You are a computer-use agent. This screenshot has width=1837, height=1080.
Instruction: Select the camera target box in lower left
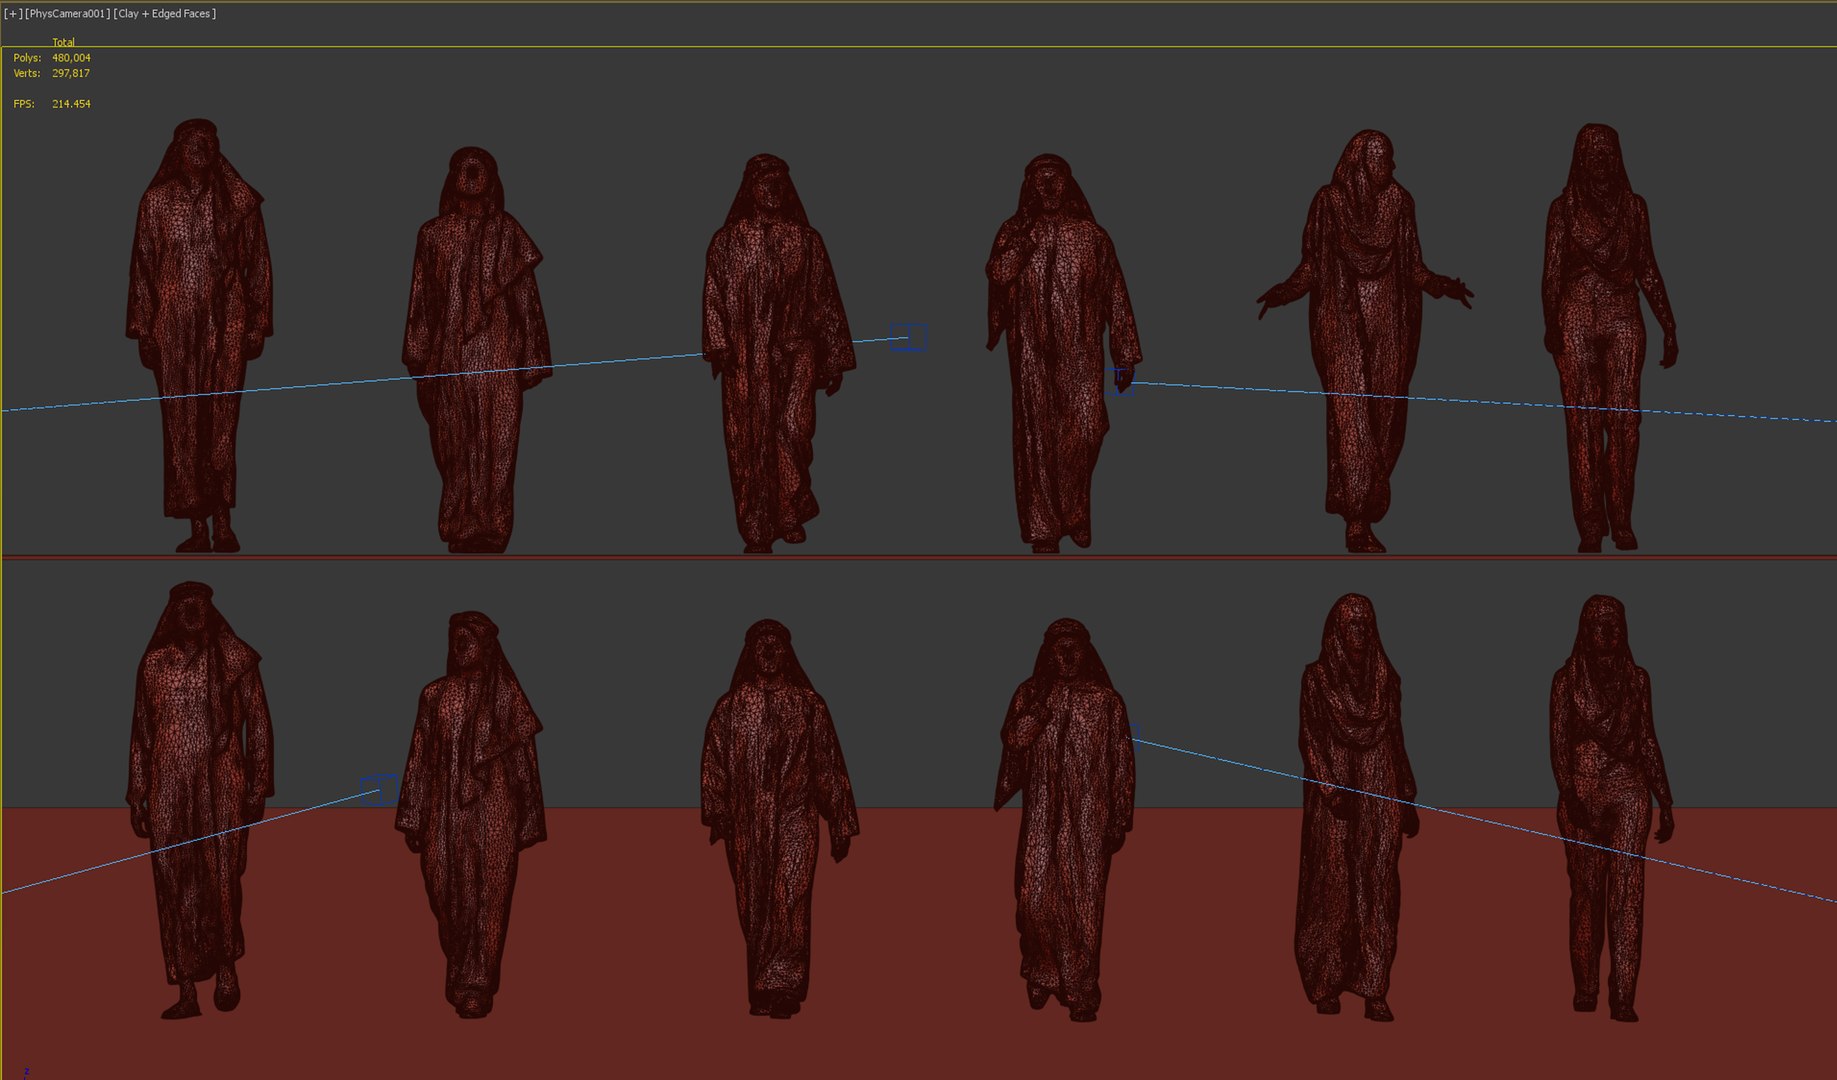click(379, 789)
